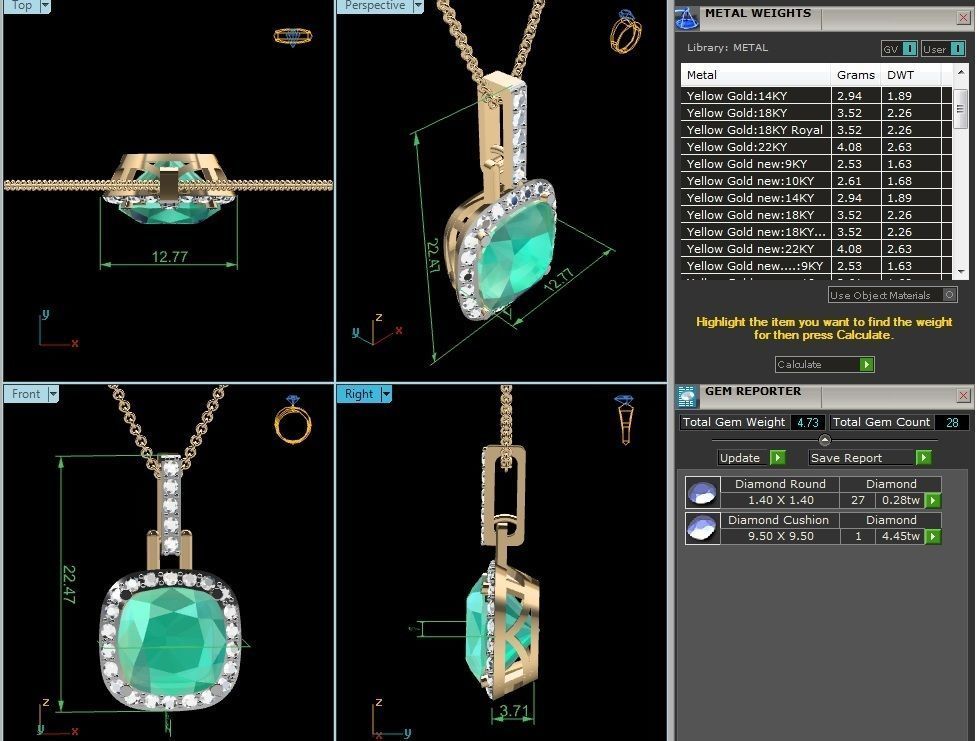Select the Yellow Gold:22KY row
The image size is (977, 741).
coord(816,146)
